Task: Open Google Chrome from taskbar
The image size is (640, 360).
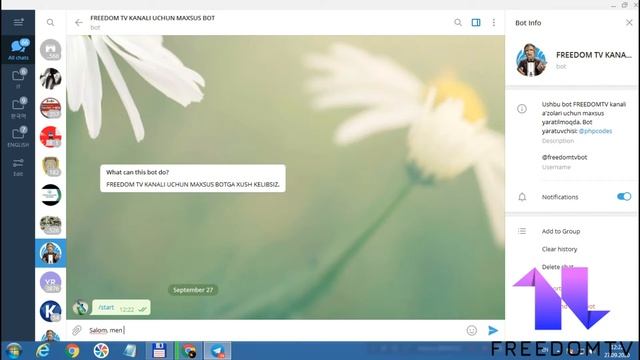Action: pyautogui.click(x=72, y=351)
